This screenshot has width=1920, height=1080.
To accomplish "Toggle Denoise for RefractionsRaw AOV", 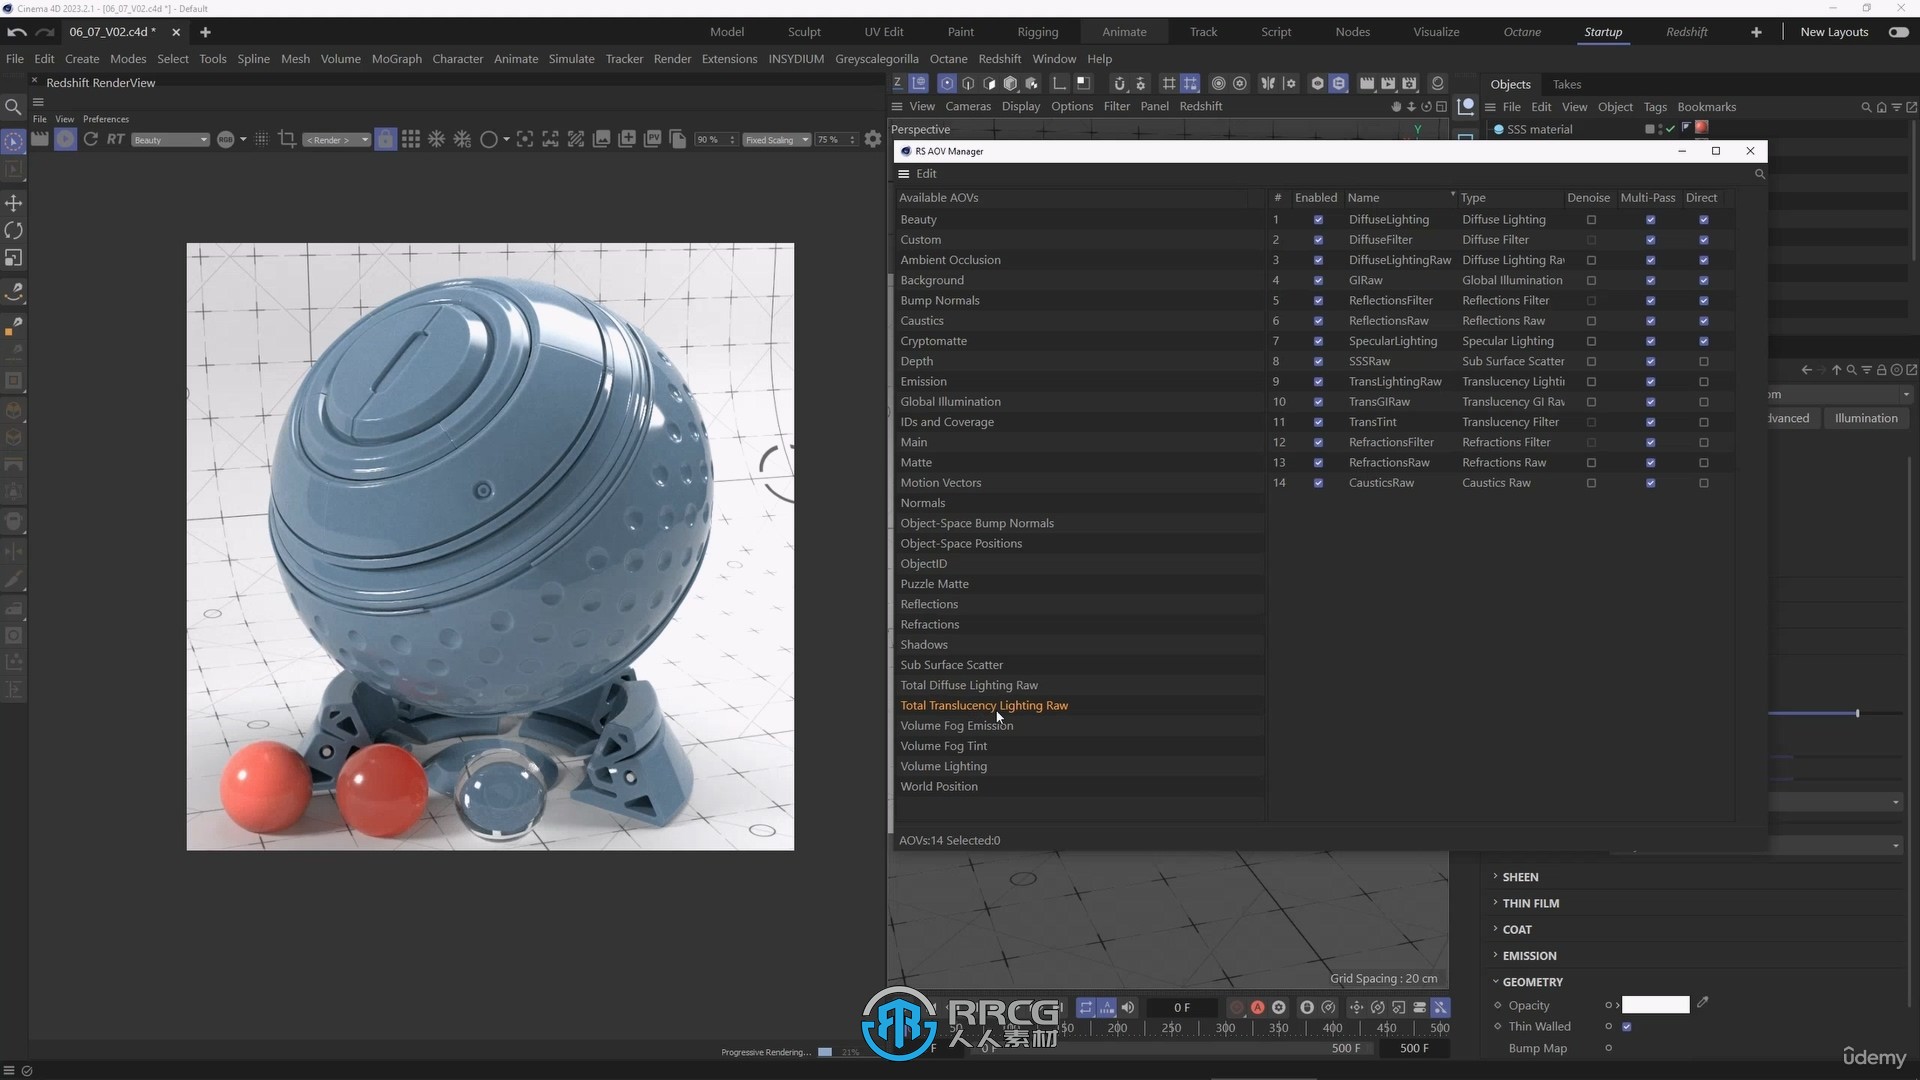I will coord(1591,463).
